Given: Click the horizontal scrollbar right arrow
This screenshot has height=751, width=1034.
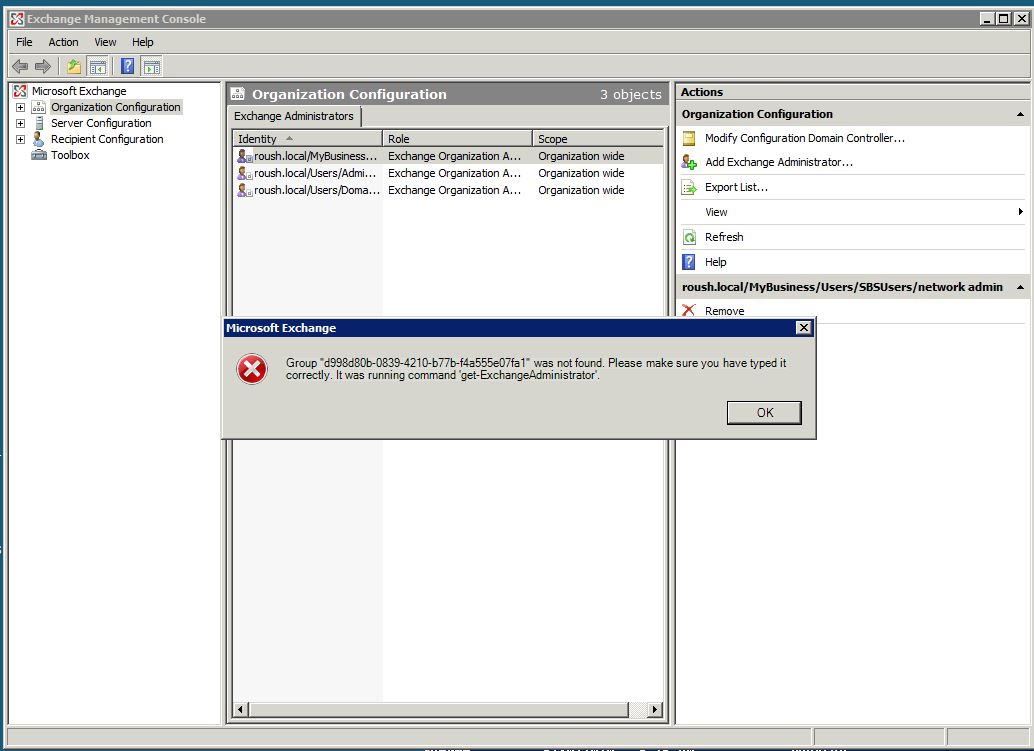Looking at the screenshot, I should pyautogui.click(x=654, y=709).
